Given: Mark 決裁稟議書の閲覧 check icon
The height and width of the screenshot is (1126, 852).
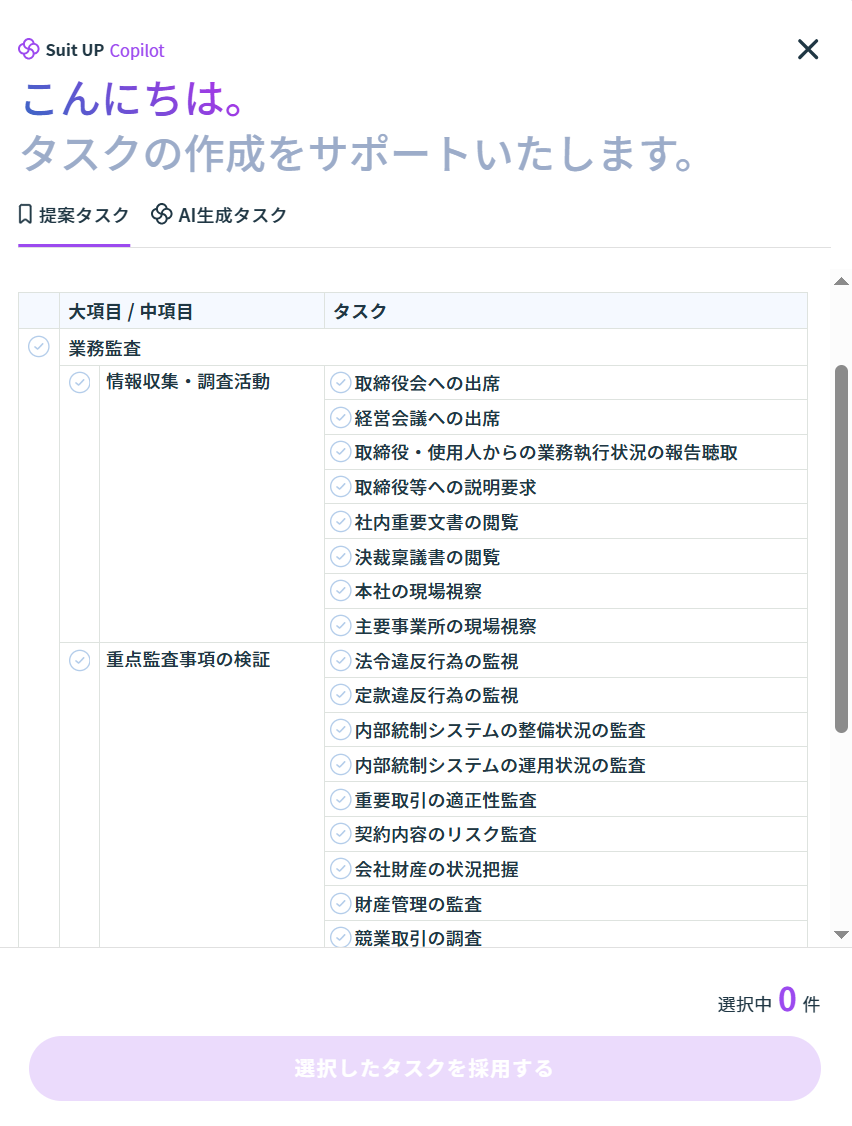Looking at the screenshot, I should tap(341, 557).
